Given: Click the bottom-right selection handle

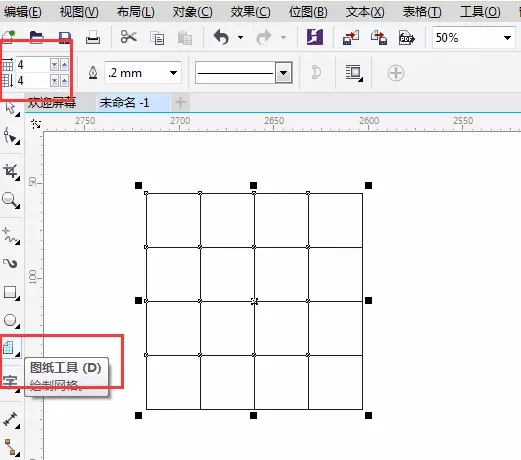Looking at the screenshot, I should click(x=368, y=415).
